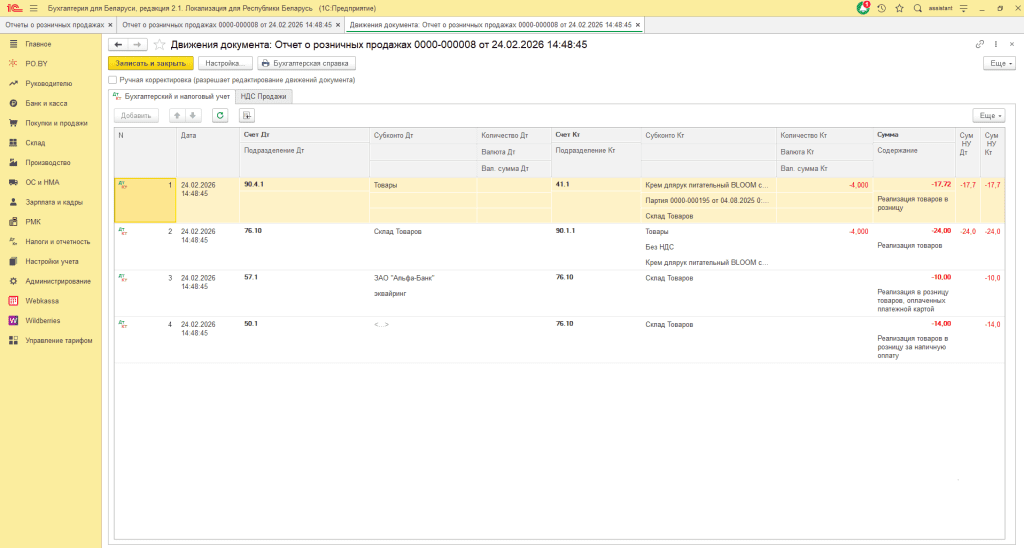
Task: Close the Отчеты о розничных продажах tab
Action: (x=108, y=24)
